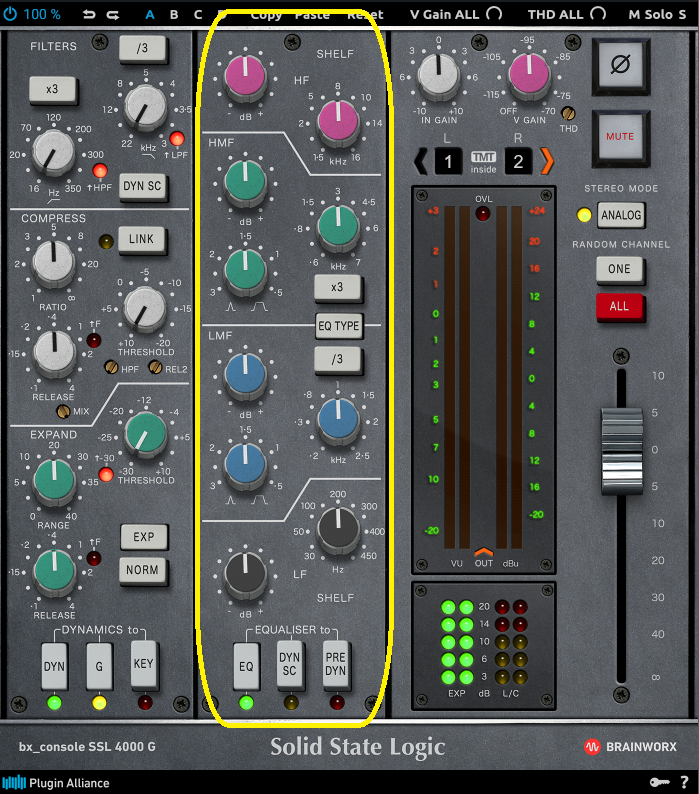The height and width of the screenshot is (794, 699).
Task: Toggle the EQ in button
Action: click(x=246, y=666)
